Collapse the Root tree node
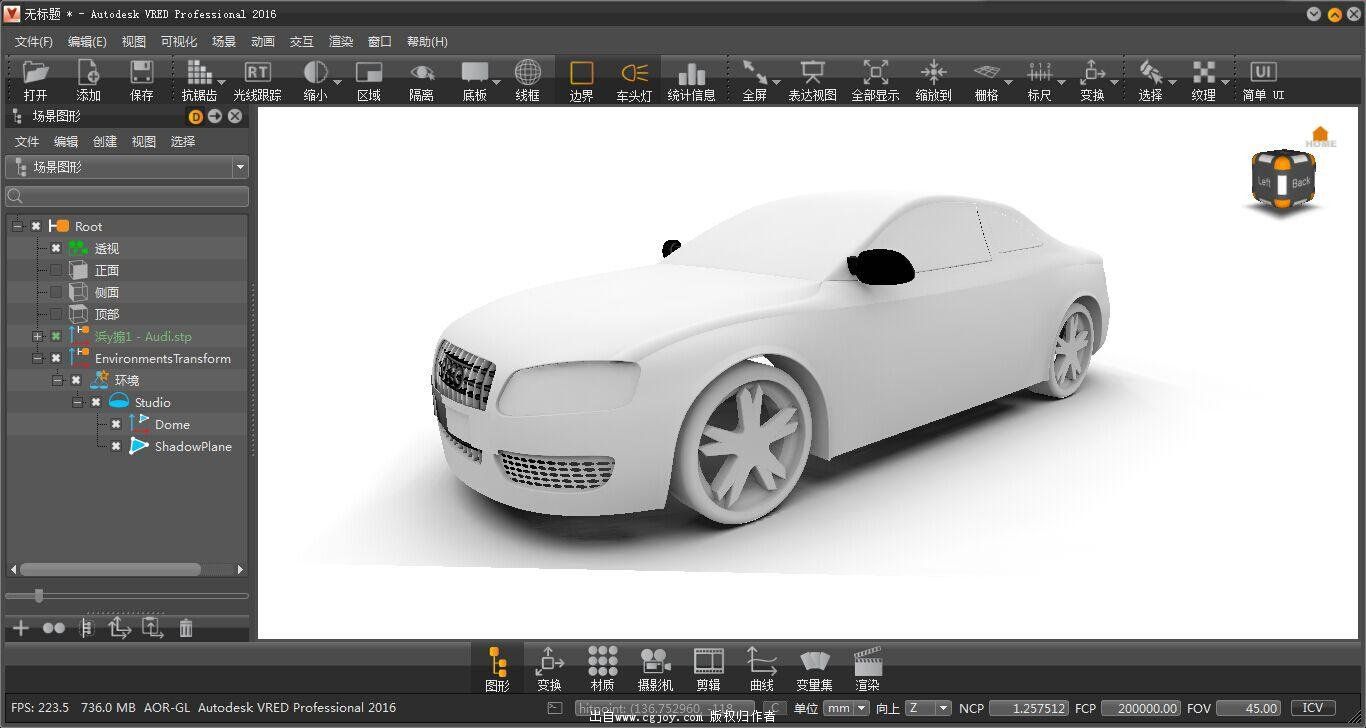This screenshot has width=1366, height=728. tap(17, 226)
